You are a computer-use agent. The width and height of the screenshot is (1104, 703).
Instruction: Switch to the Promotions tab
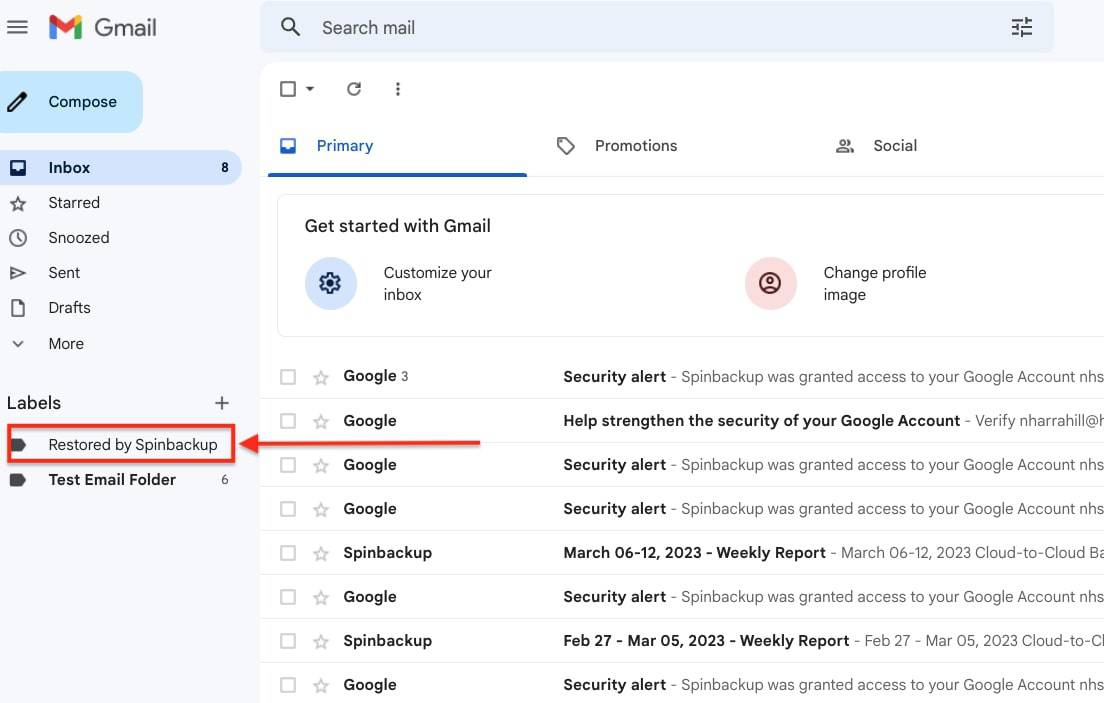click(616, 146)
